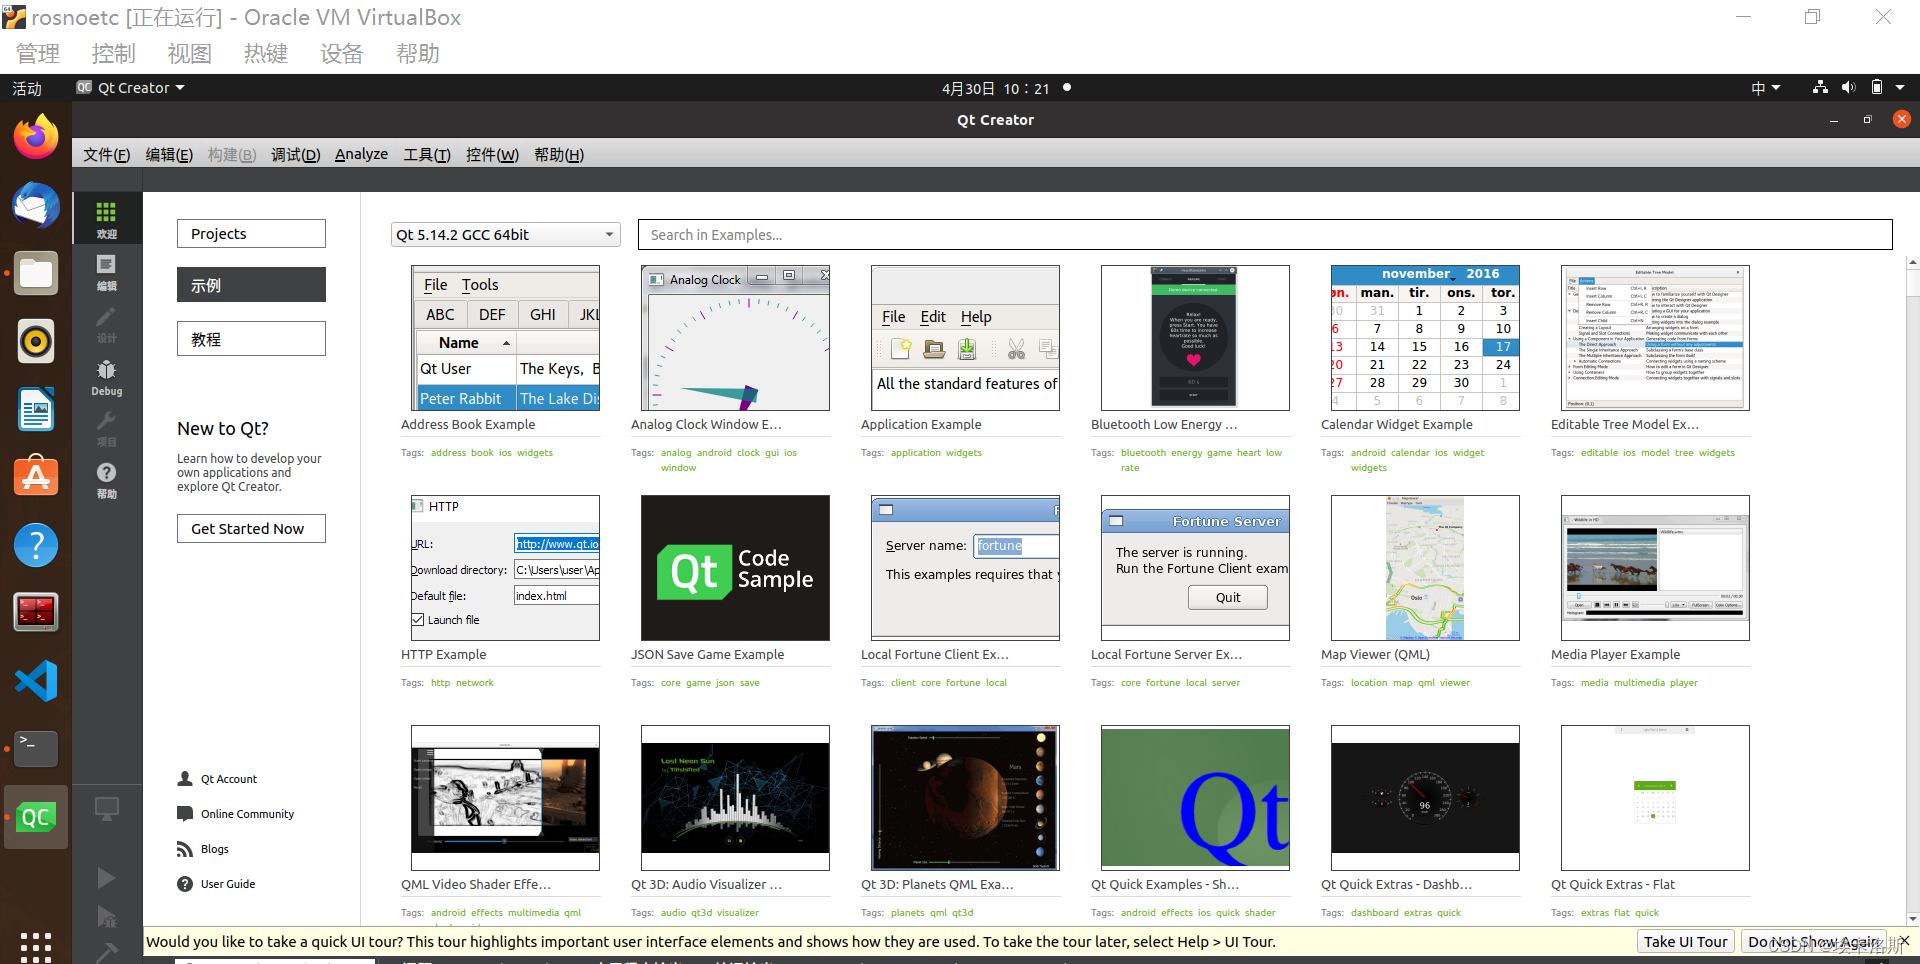Open the input method dropdown in top bar
This screenshot has height=964, width=1920.
point(1765,88)
